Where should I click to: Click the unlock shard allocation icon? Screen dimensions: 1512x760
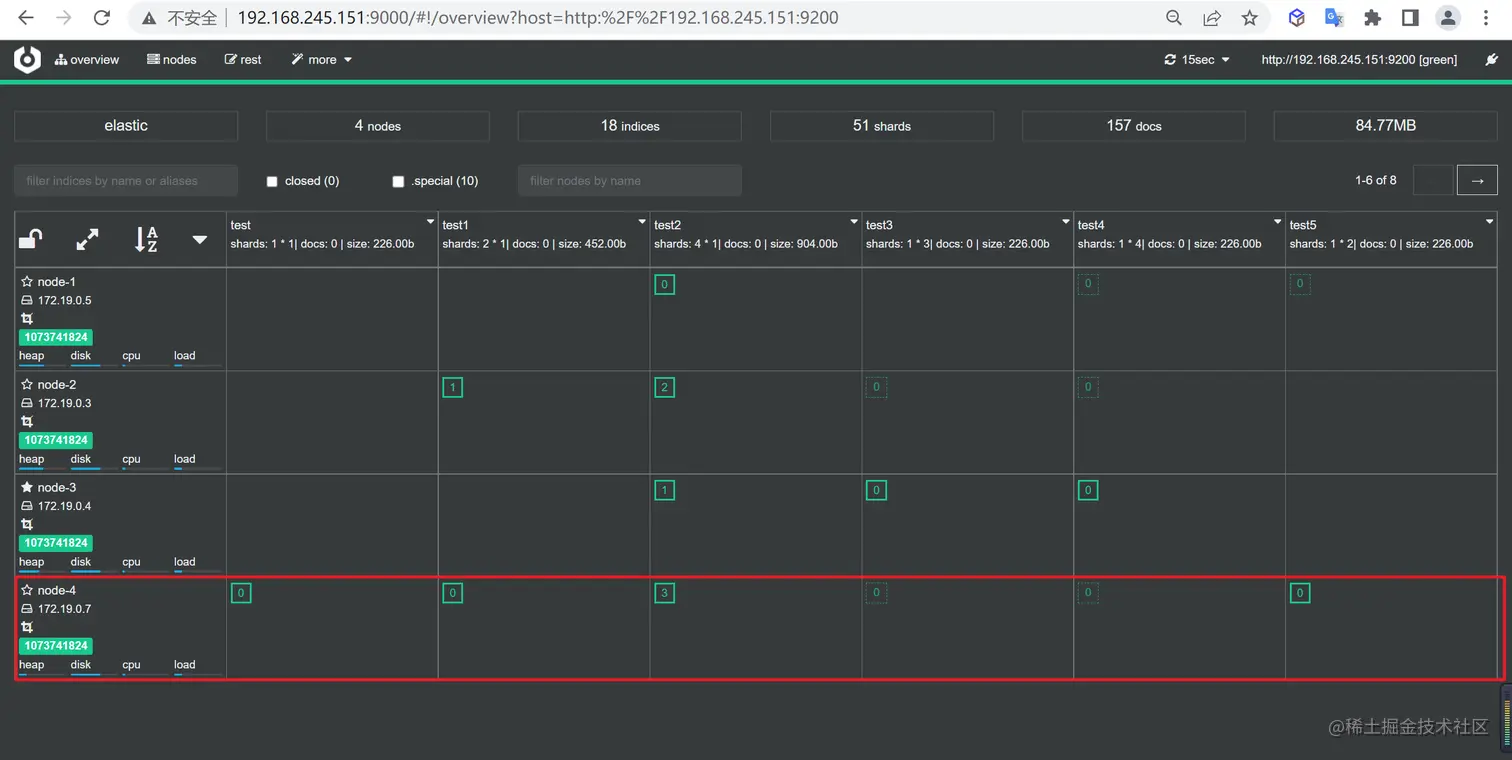[31, 239]
